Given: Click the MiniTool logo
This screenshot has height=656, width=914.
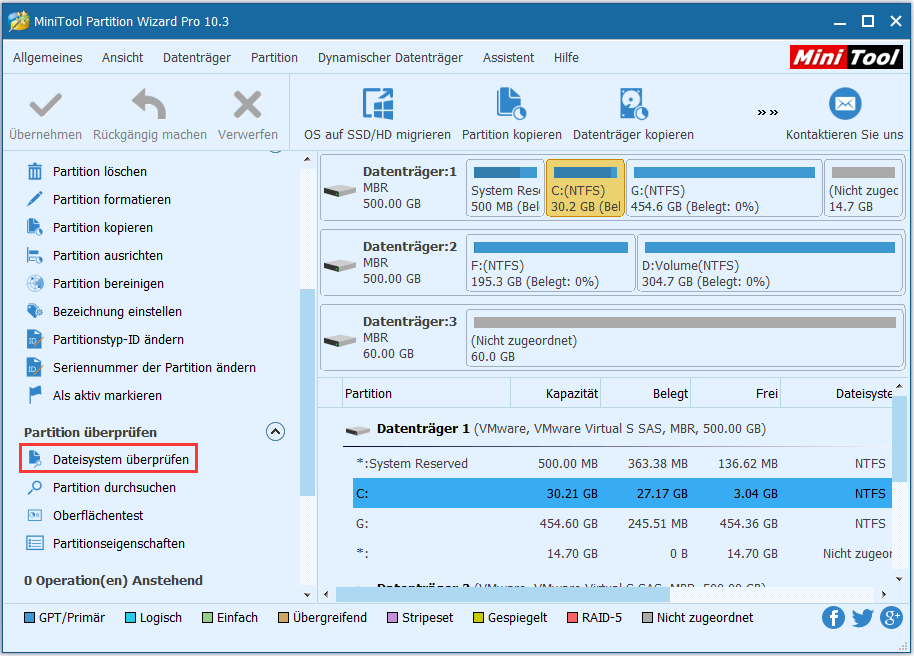Looking at the screenshot, I should tap(846, 57).
